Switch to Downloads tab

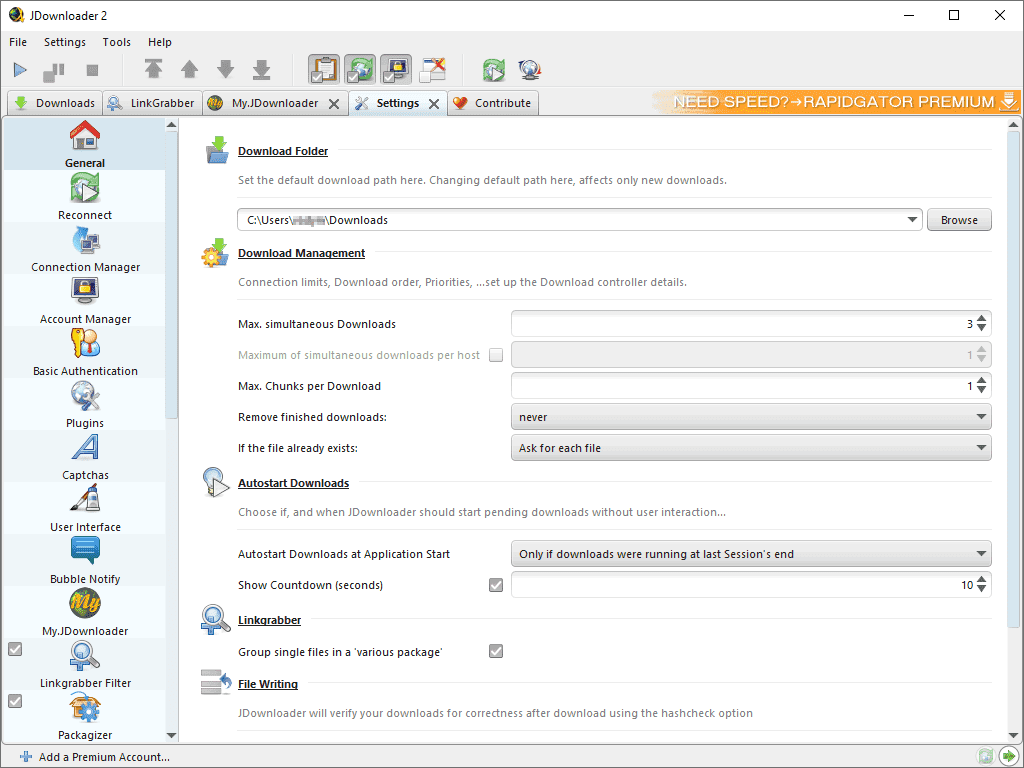(x=55, y=103)
